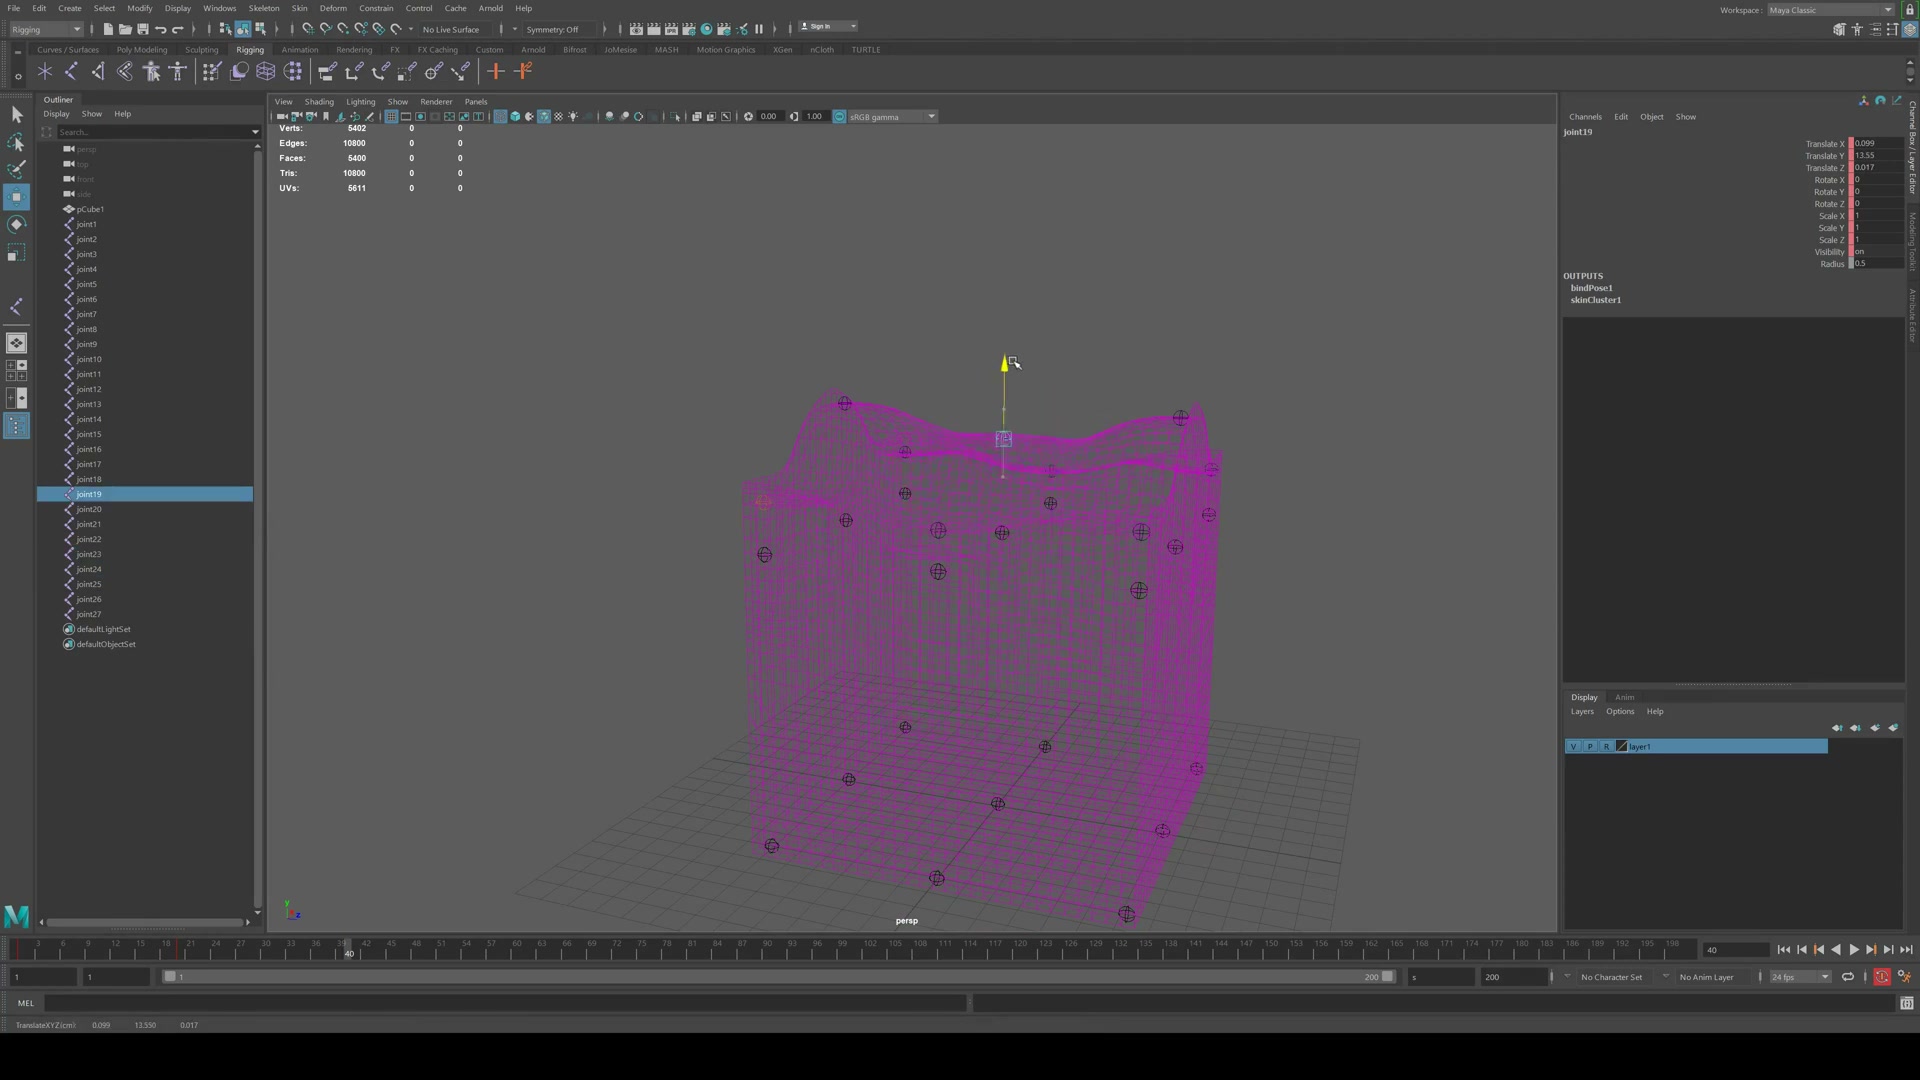Activate the Paint selection tool
This screenshot has width=1920, height=1080.
(x=16, y=169)
